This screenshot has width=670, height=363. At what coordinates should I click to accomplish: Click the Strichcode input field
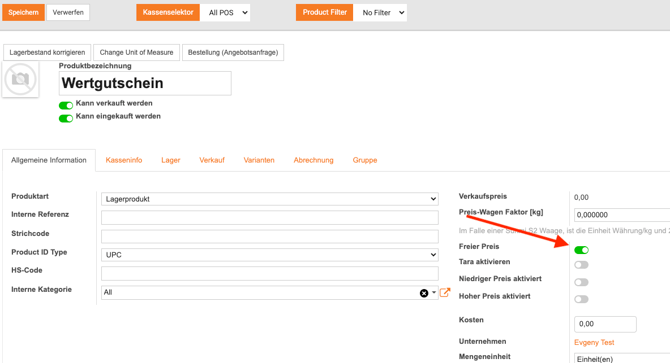270,236
